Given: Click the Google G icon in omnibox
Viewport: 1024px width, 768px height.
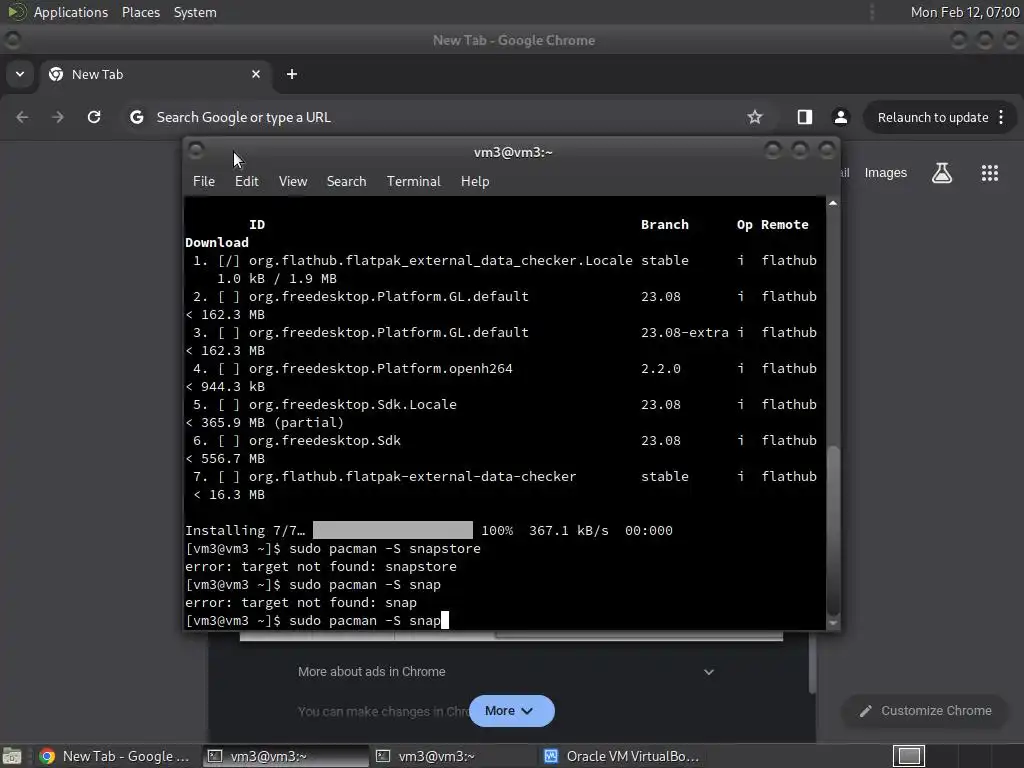Looking at the screenshot, I should (136, 118).
